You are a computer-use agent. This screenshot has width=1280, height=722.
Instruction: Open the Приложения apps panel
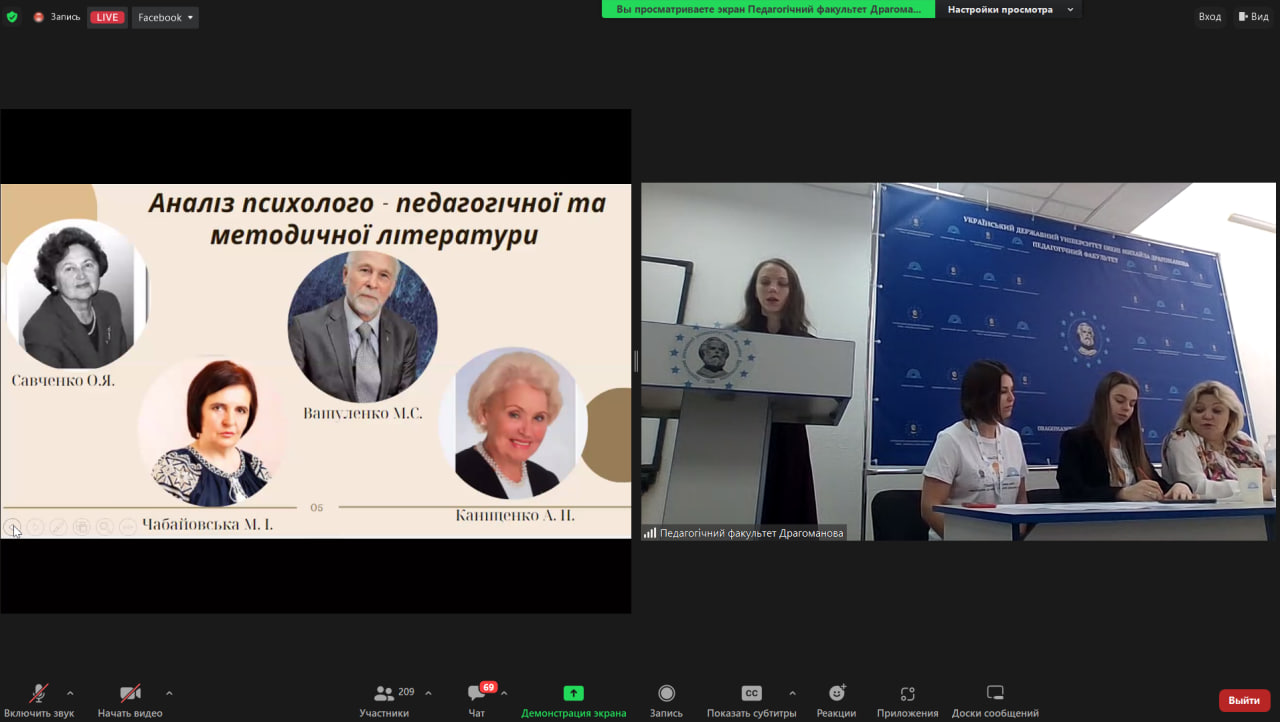pos(907,699)
